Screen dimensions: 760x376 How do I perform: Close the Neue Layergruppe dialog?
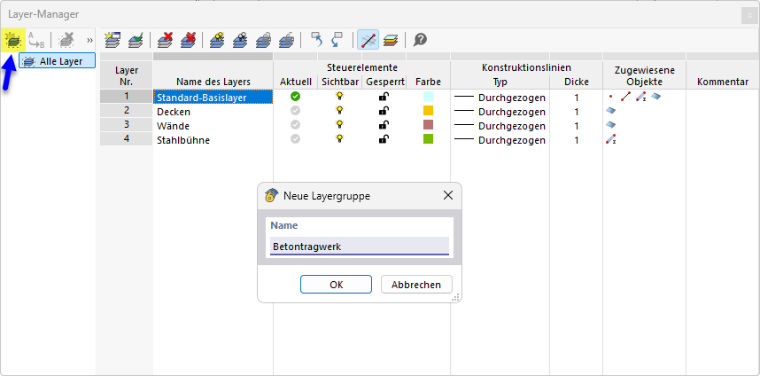tap(448, 195)
